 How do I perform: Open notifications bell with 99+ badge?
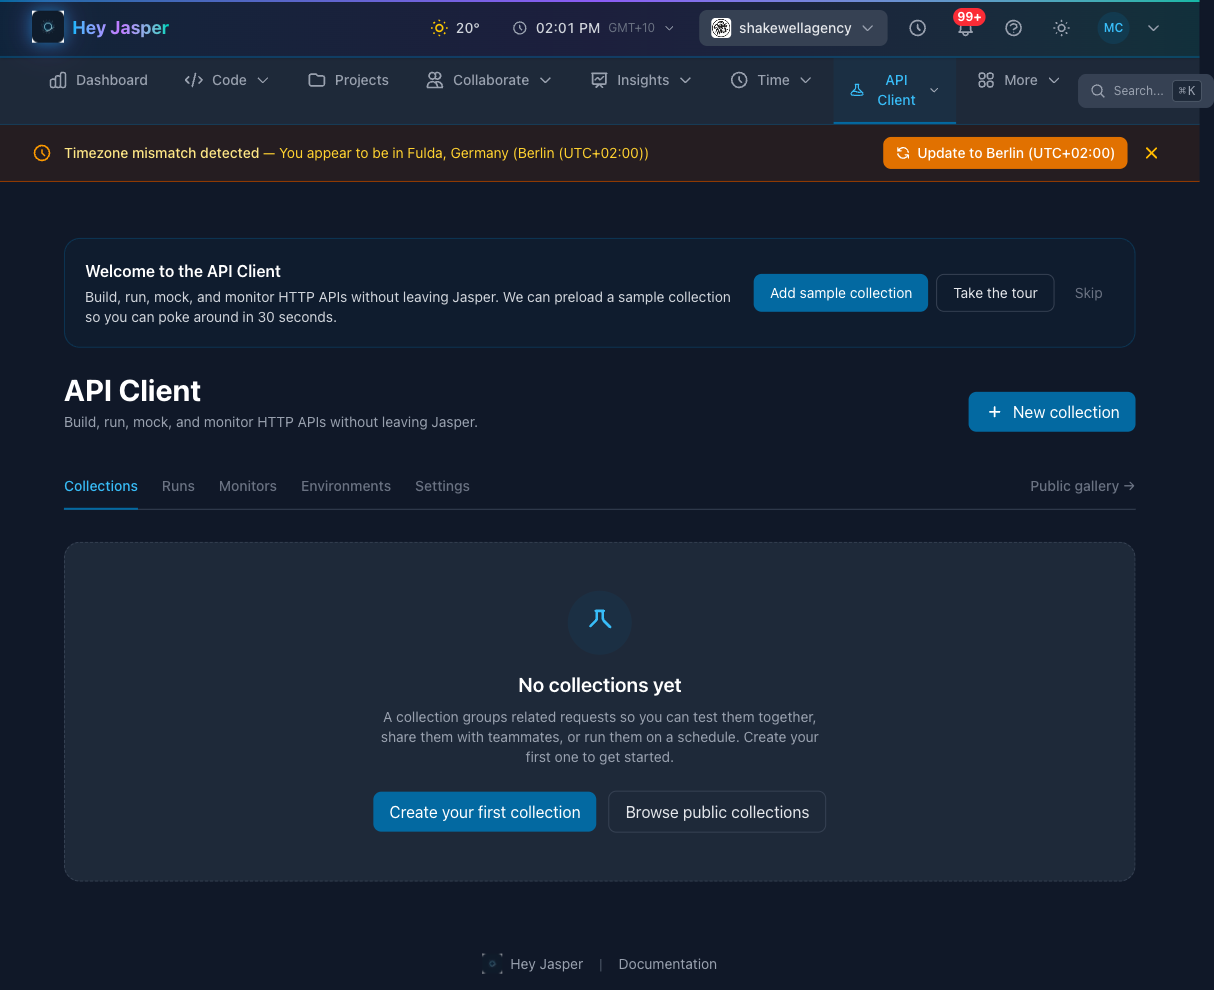point(965,28)
